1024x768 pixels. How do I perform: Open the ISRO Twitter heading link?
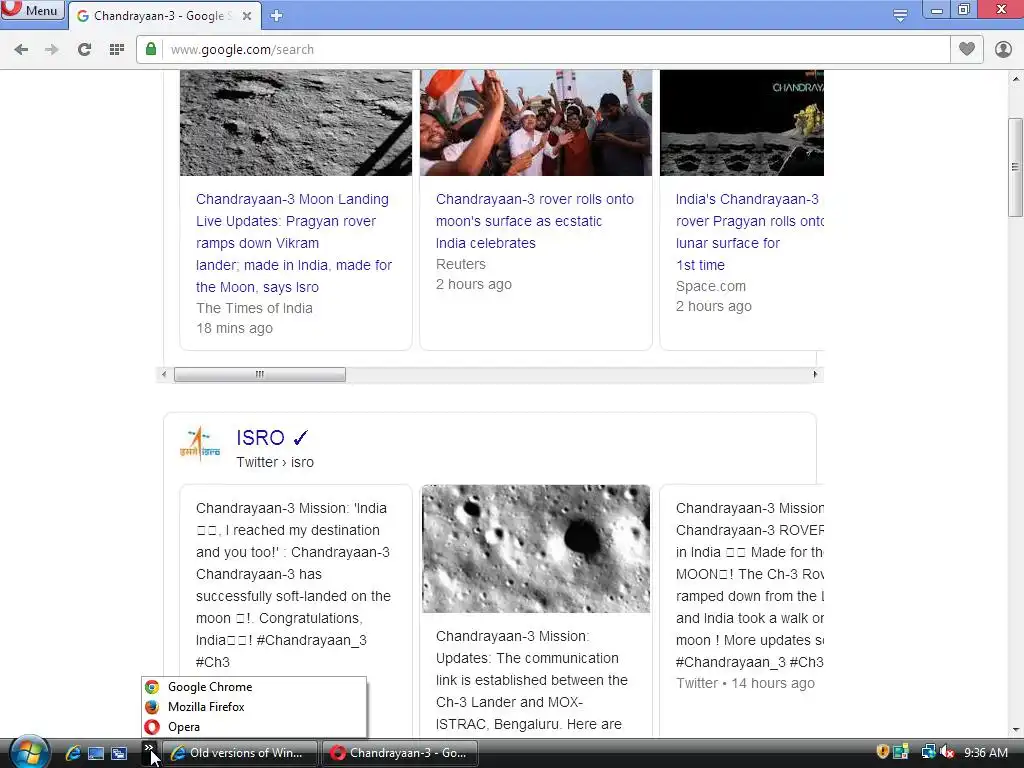tap(272, 438)
